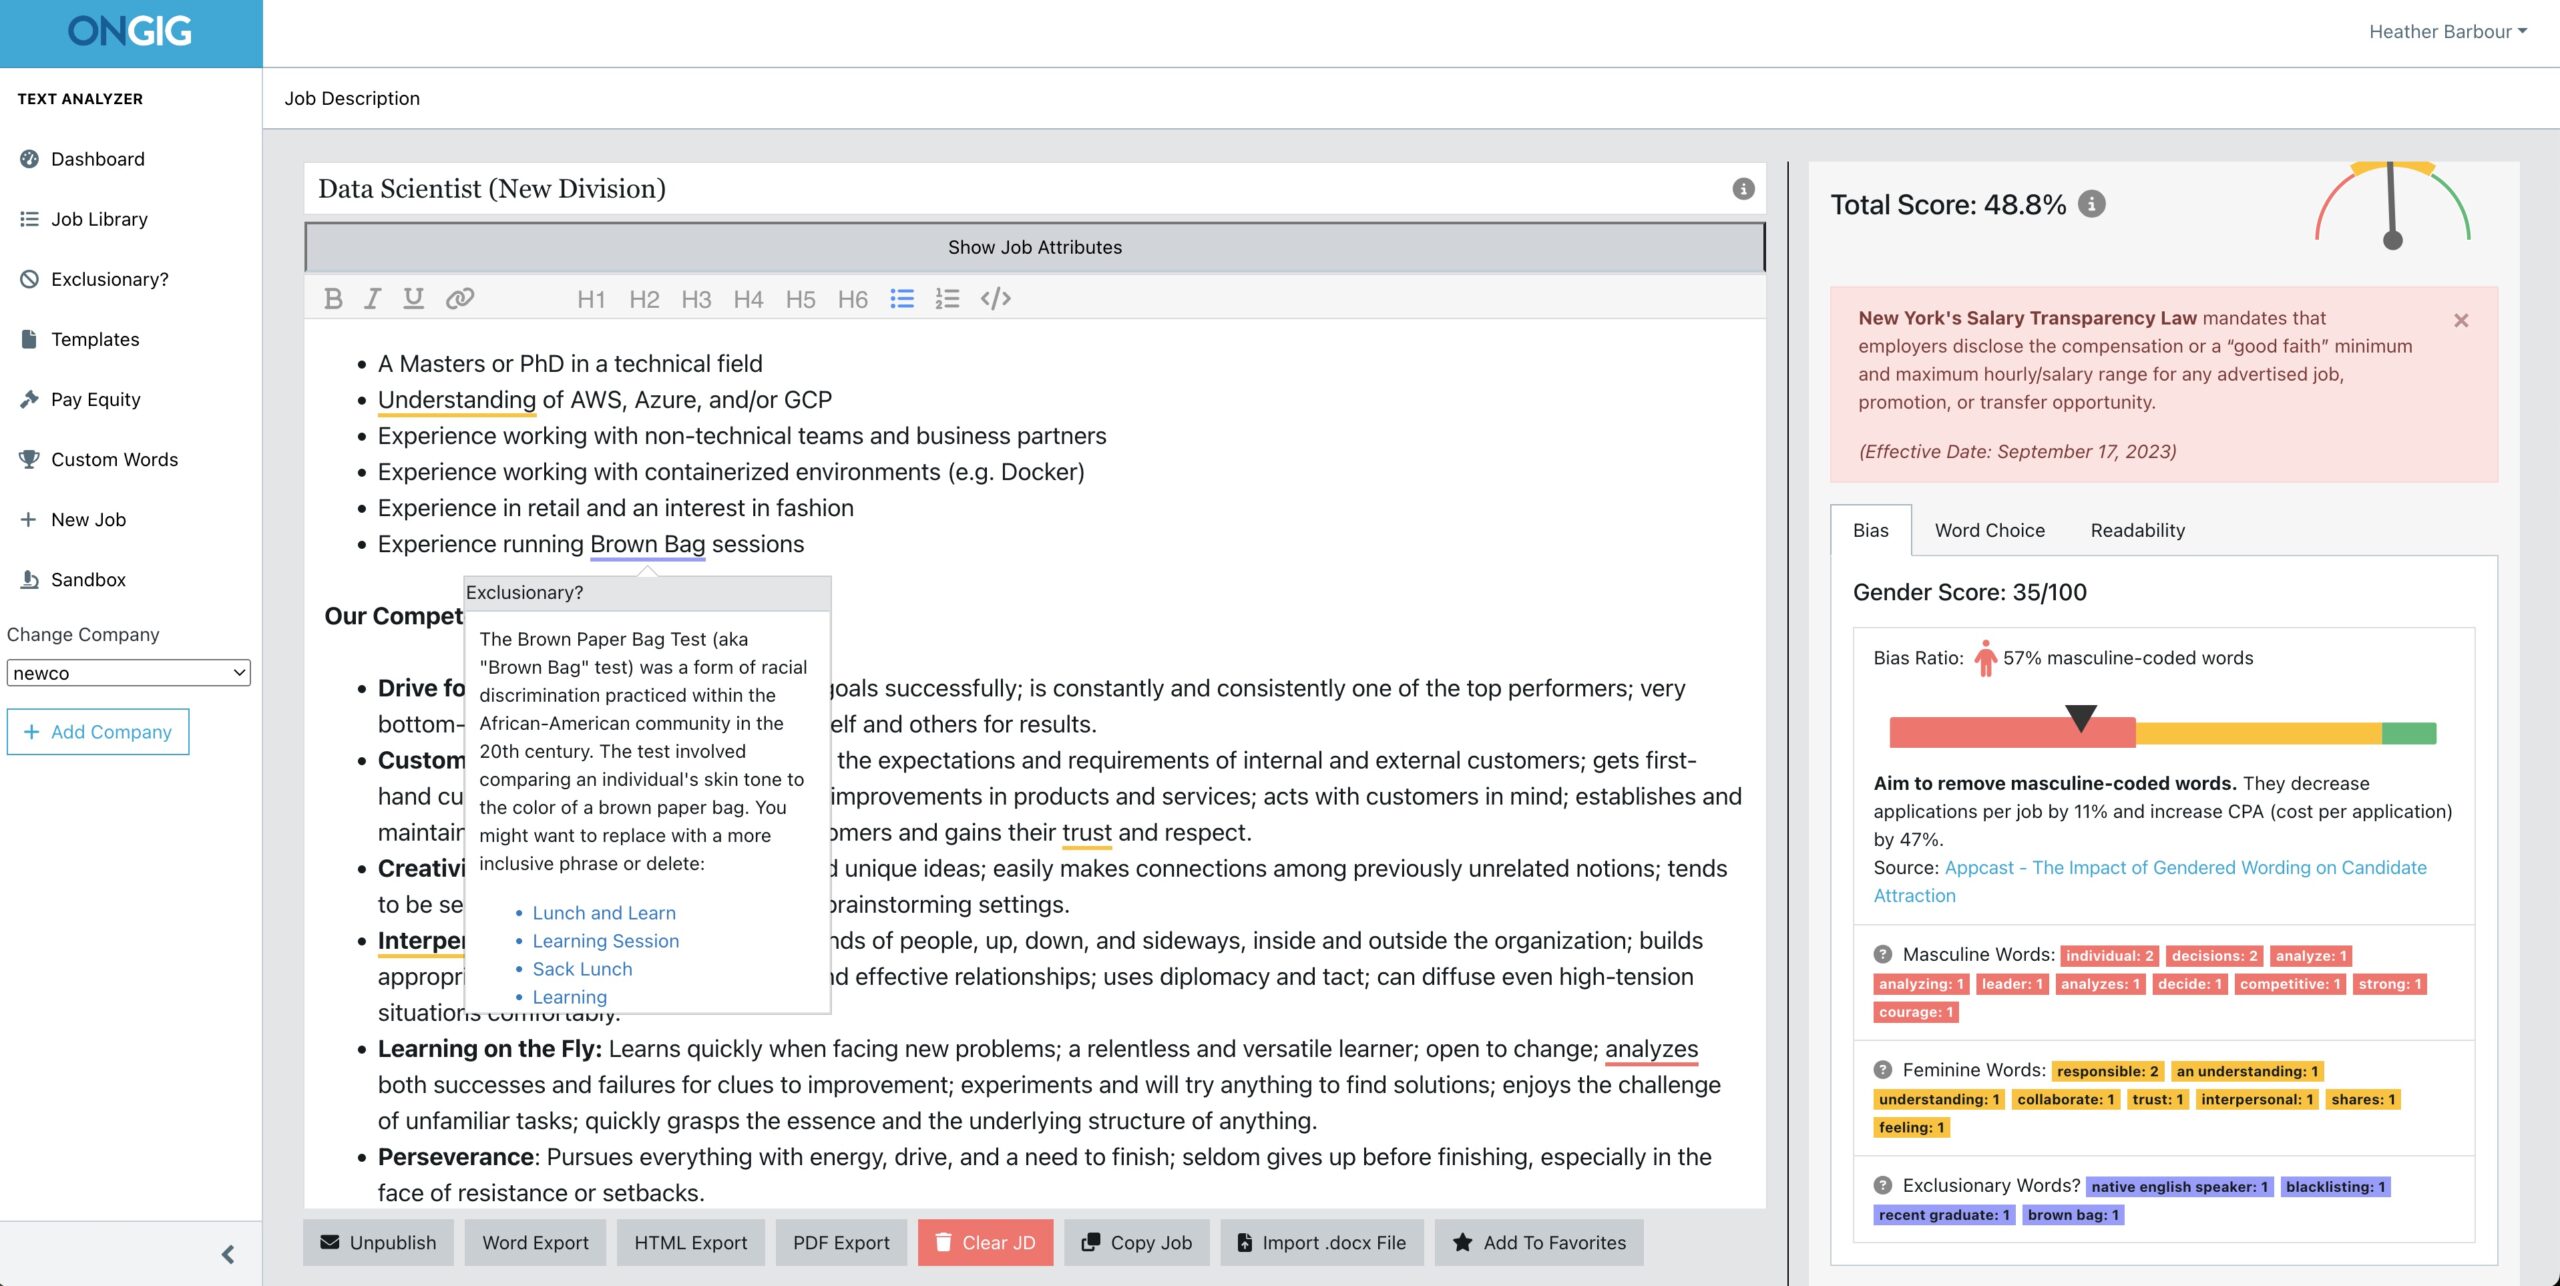Image resolution: width=2560 pixels, height=1286 pixels.
Task: Switch to the Word Choice tab
Action: [1989, 530]
